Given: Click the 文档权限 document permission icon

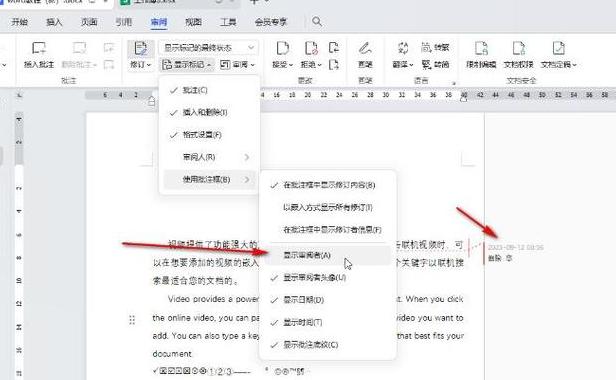Looking at the screenshot, I should click(519, 48).
